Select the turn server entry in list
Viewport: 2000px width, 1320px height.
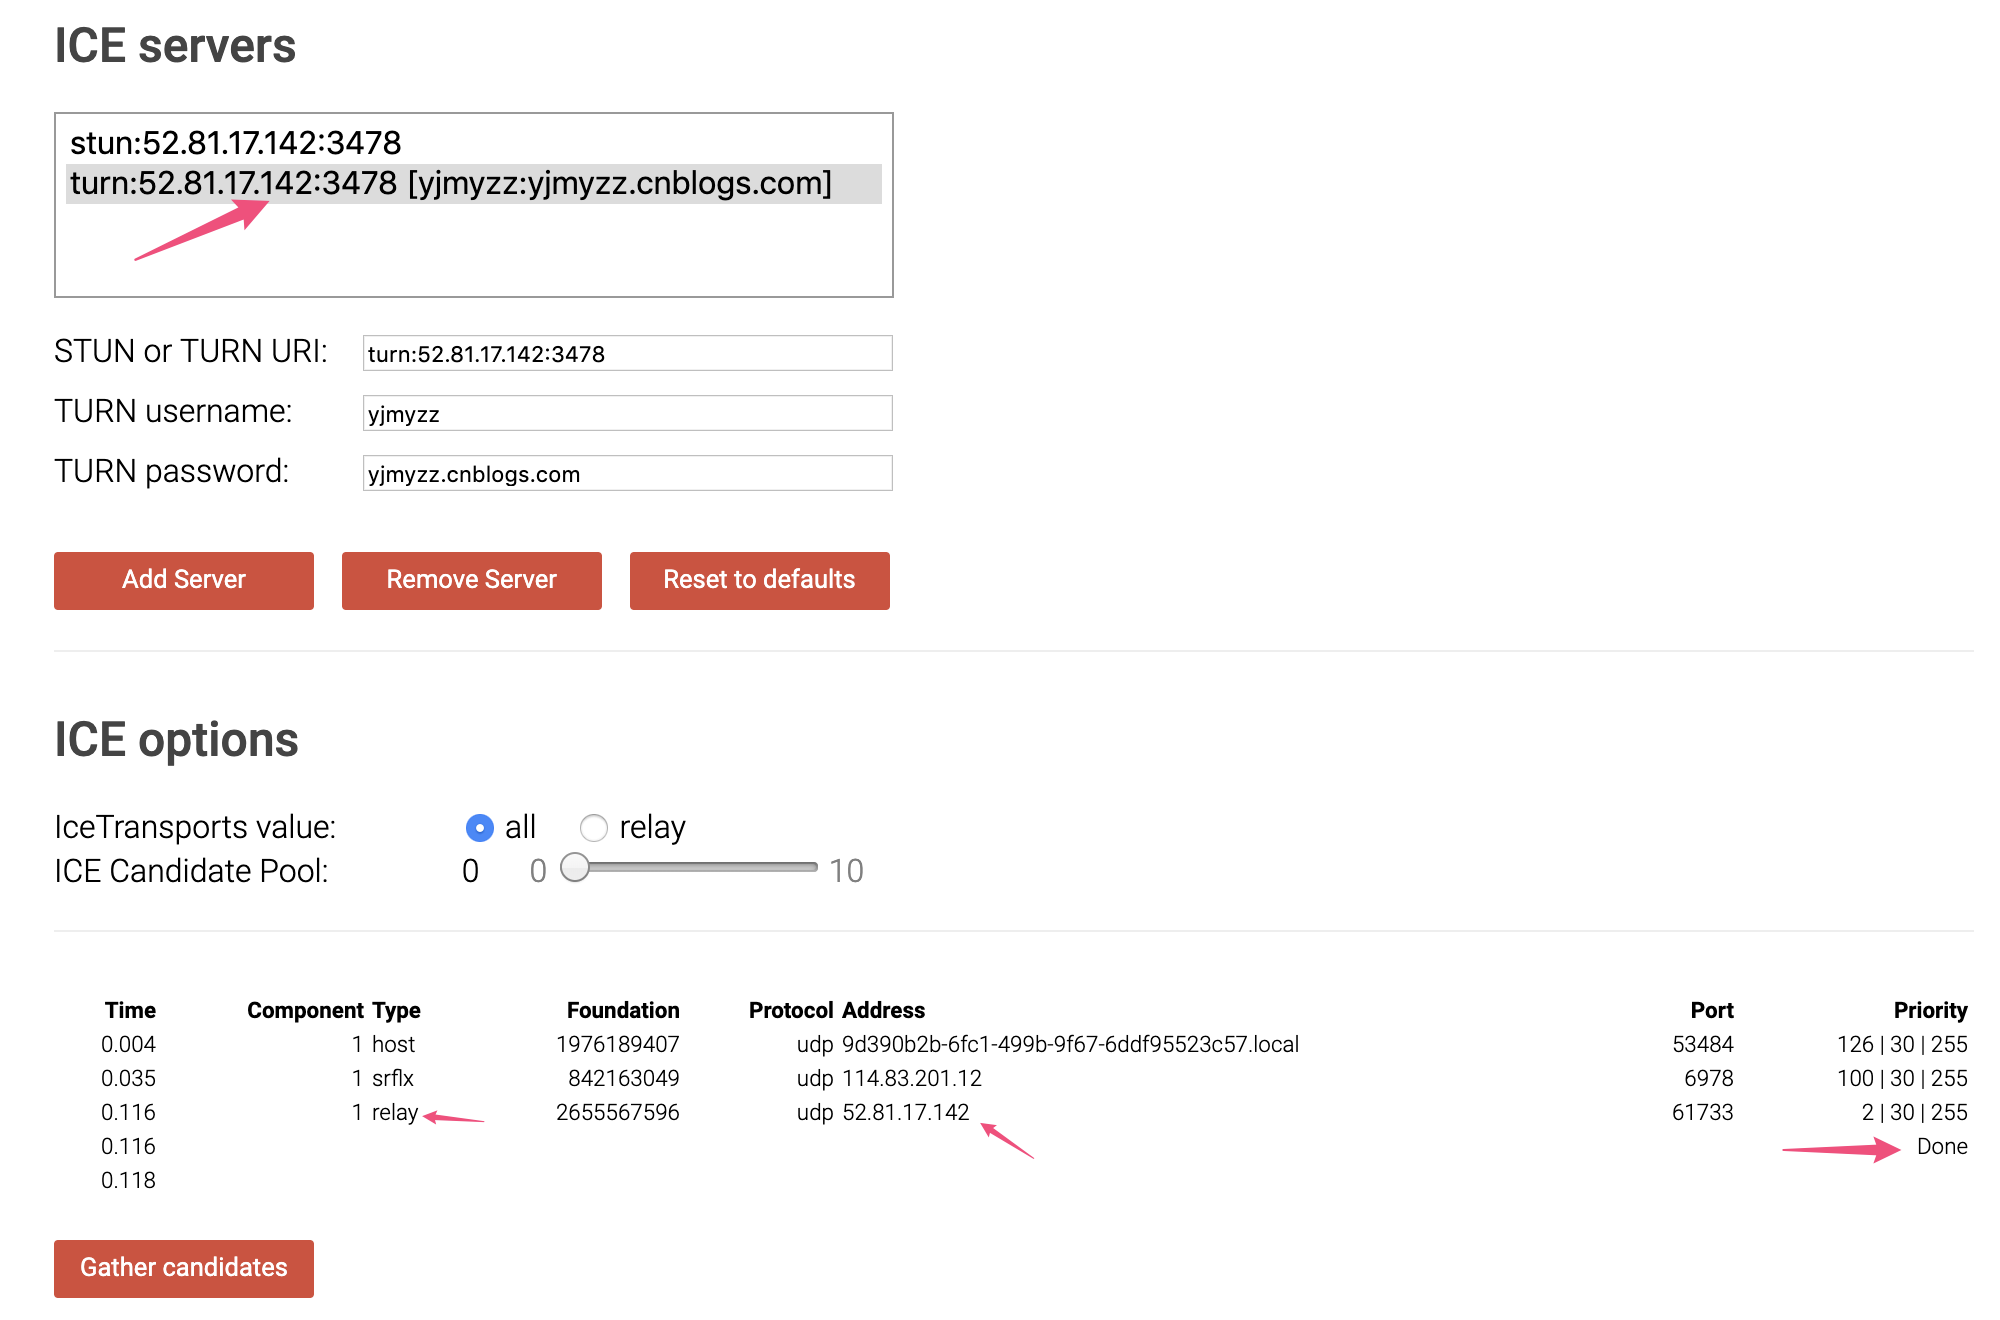450,184
